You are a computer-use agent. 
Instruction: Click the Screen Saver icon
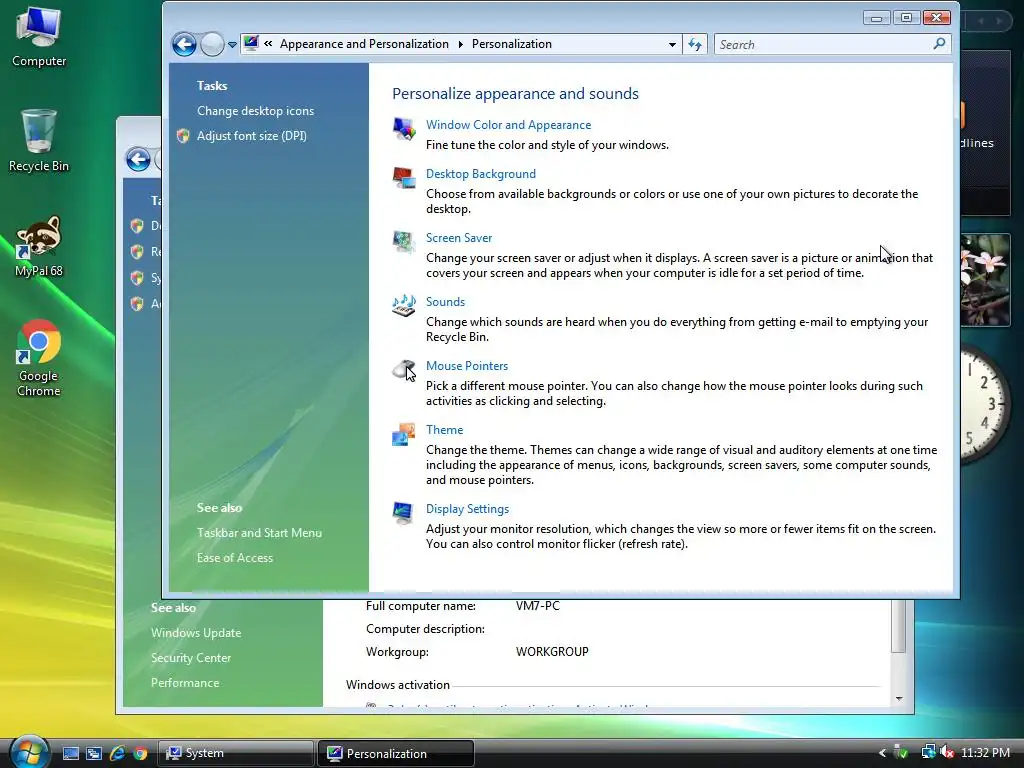click(x=404, y=241)
